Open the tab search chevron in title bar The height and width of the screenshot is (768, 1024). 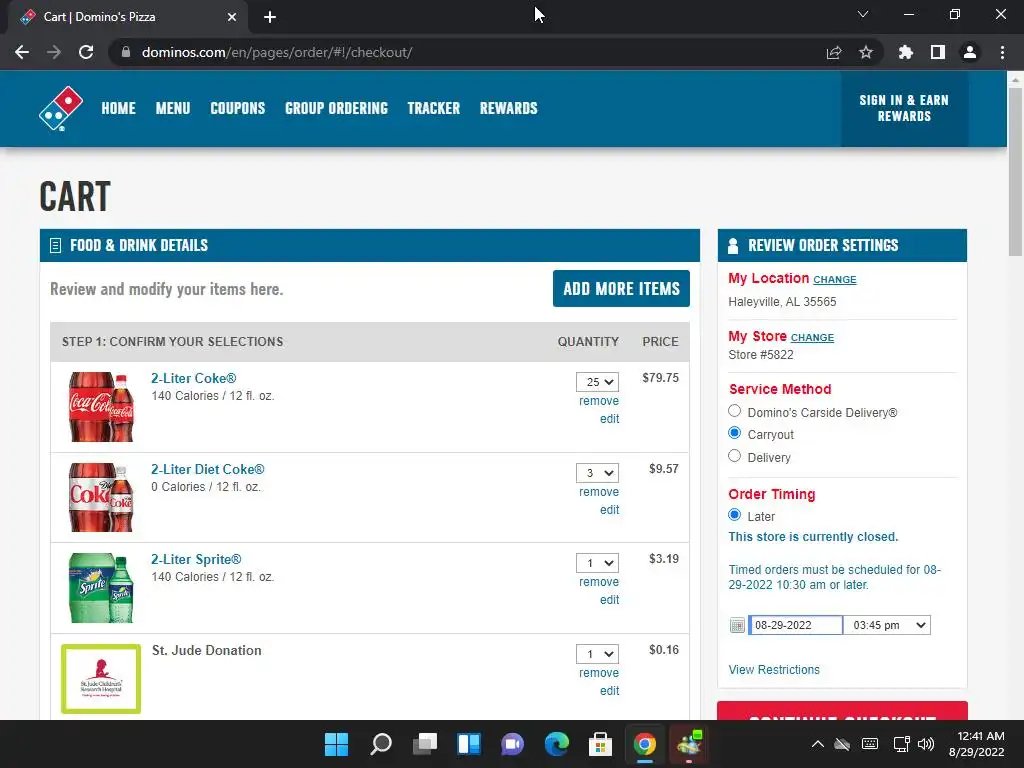pos(863,14)
